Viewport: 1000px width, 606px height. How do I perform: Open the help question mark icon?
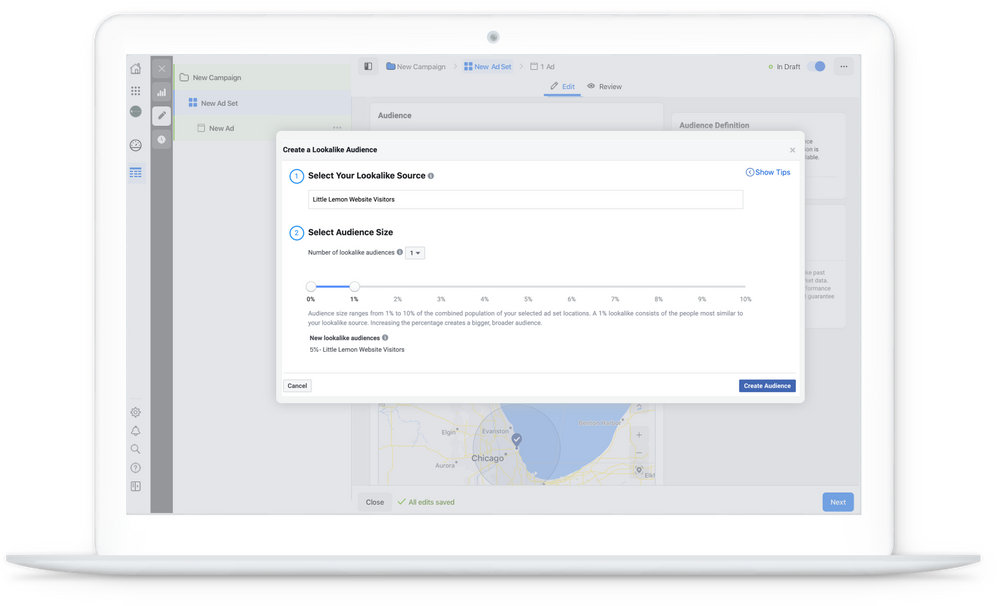[x=135, y=468]
